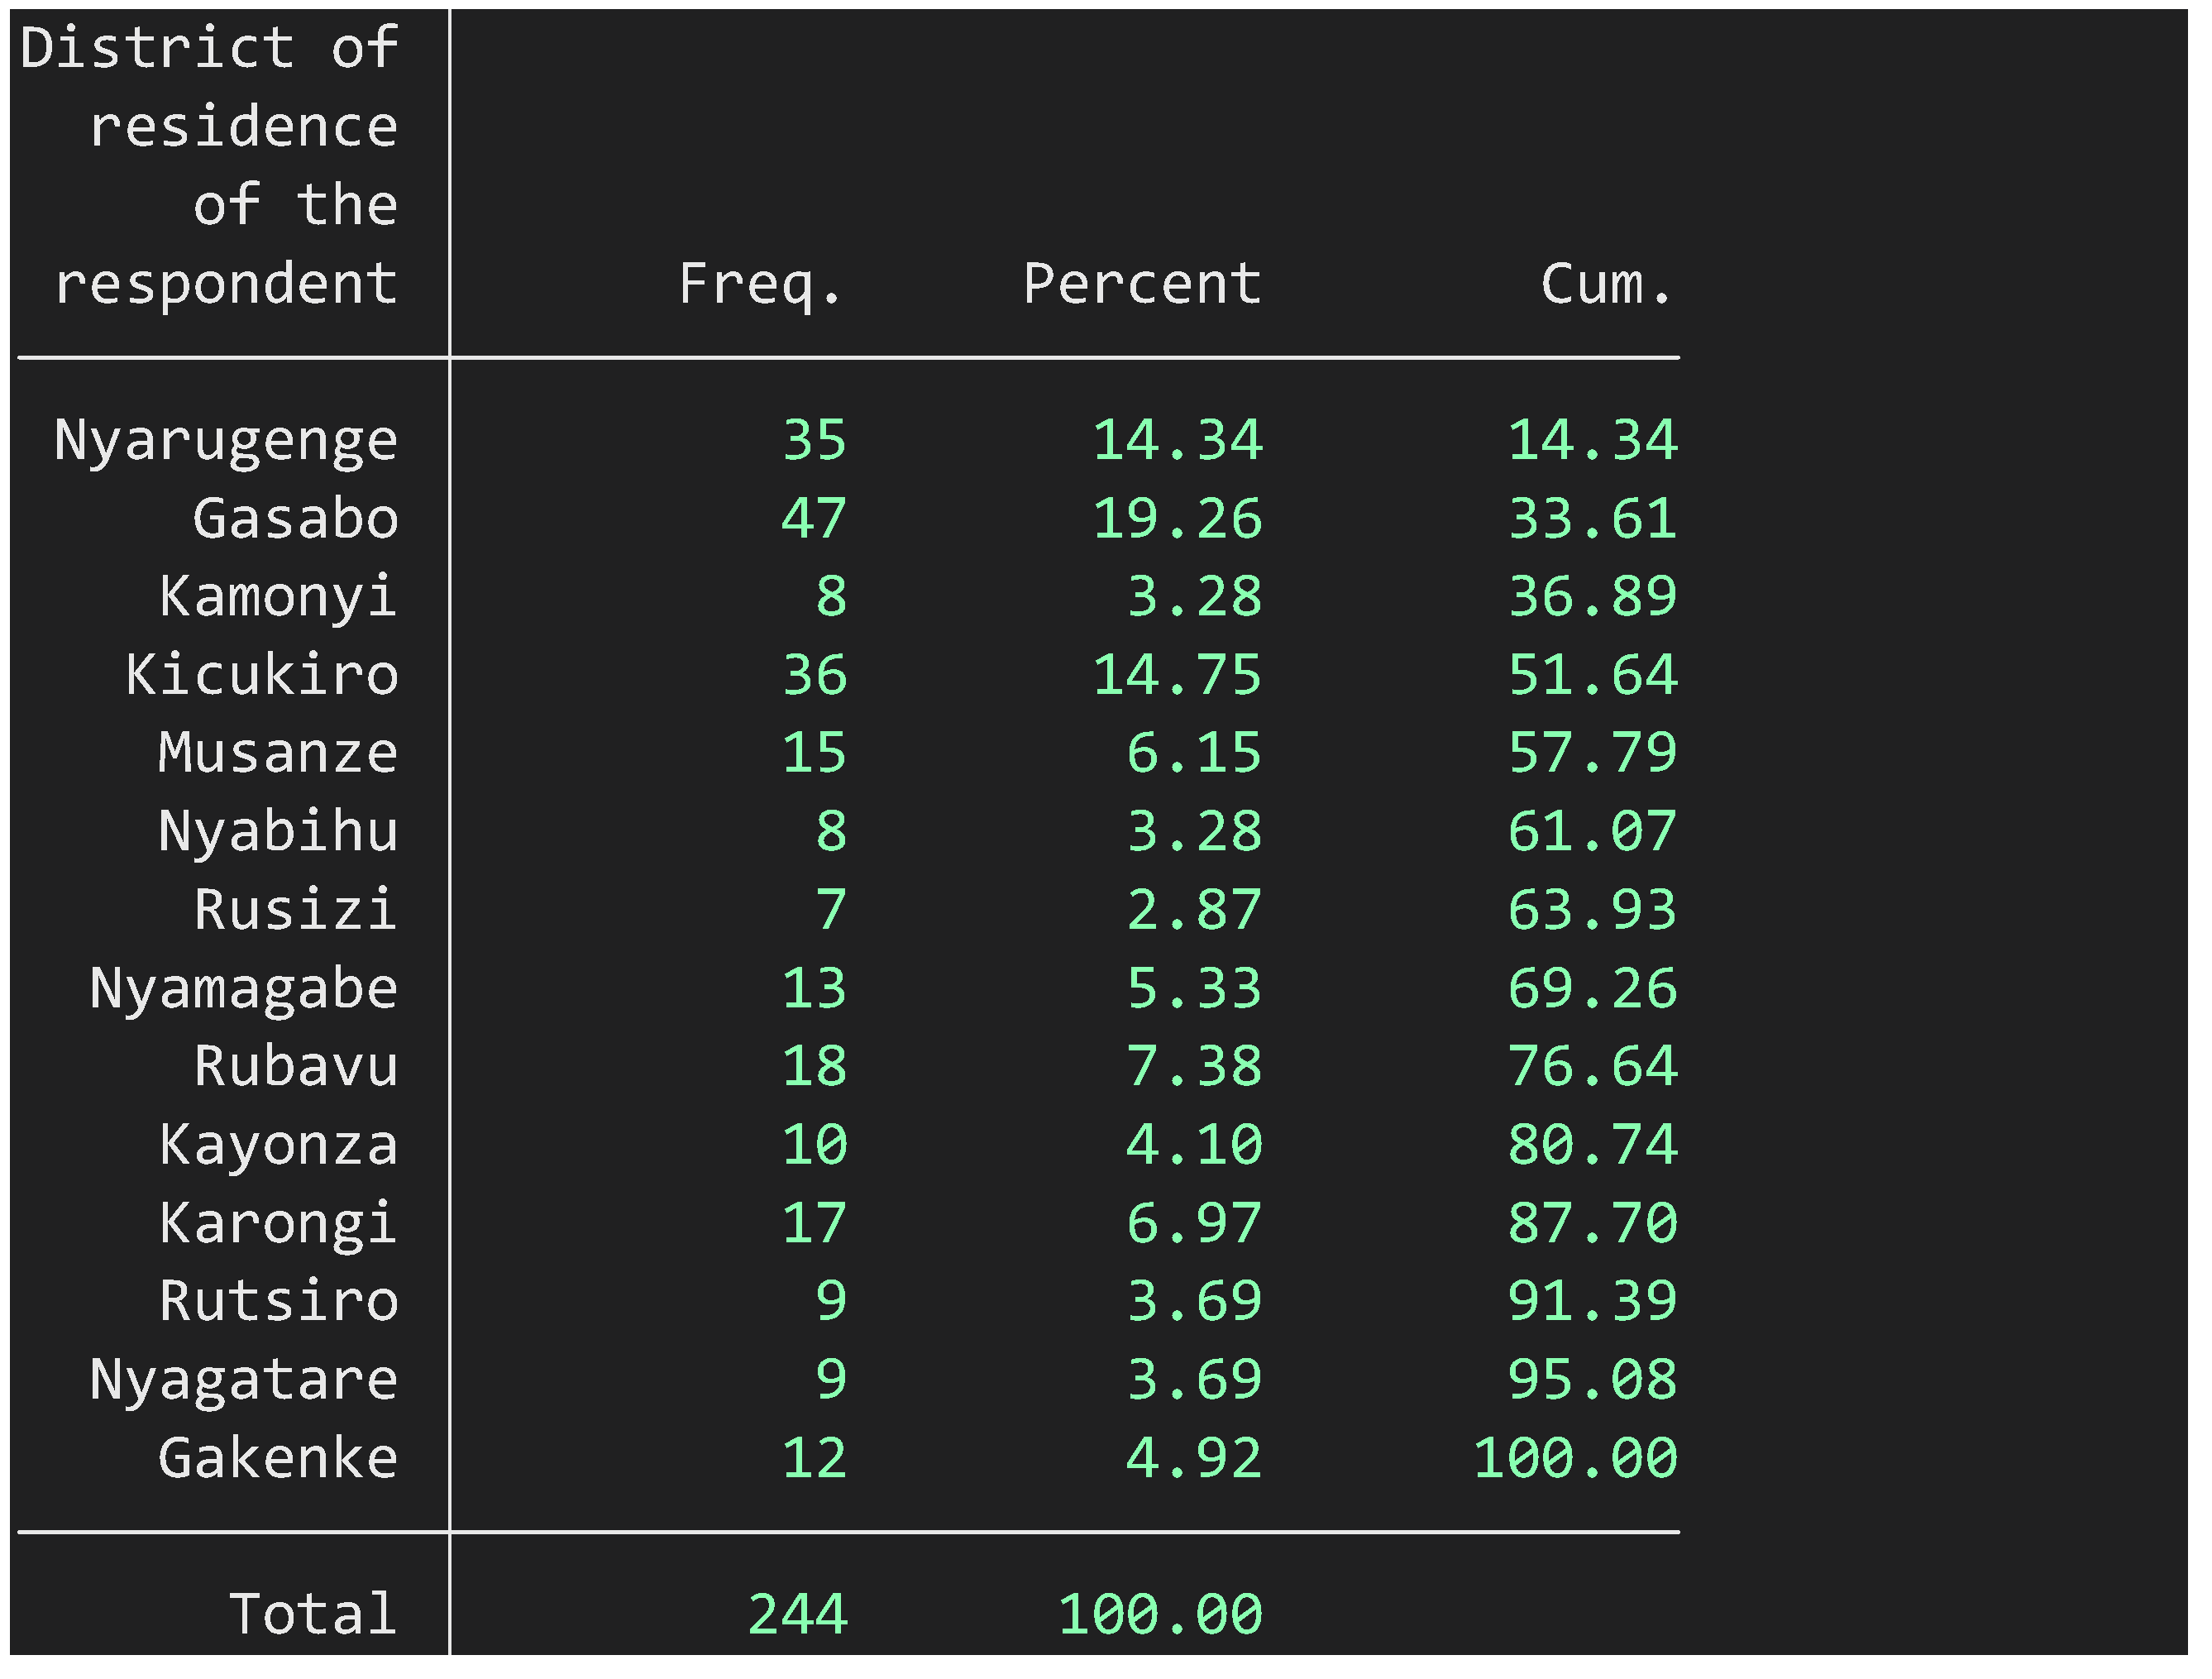Select the Rusizi row label
The image size is (2212, 1679).
click(296, 910)
